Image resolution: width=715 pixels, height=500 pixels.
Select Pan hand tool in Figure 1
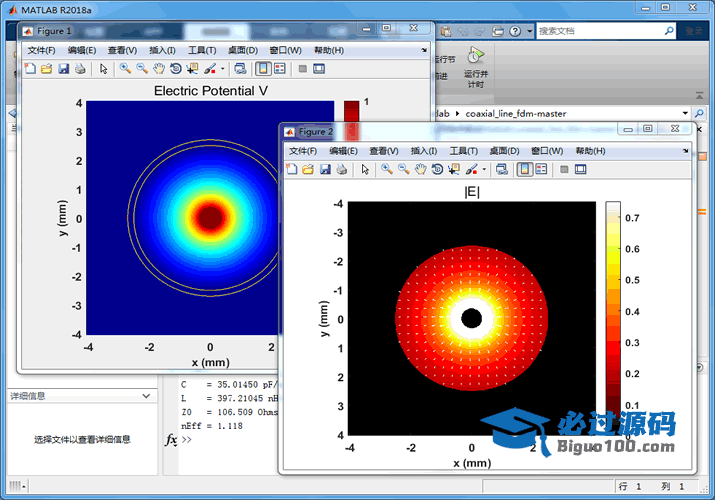click(159, 69)
